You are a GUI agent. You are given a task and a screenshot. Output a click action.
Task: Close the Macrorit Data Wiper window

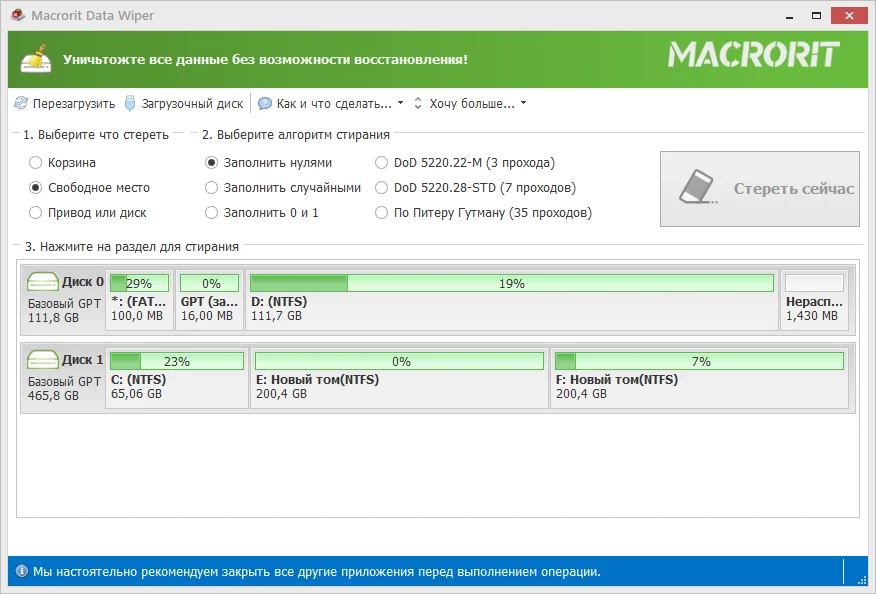click(x=849, y=16)
